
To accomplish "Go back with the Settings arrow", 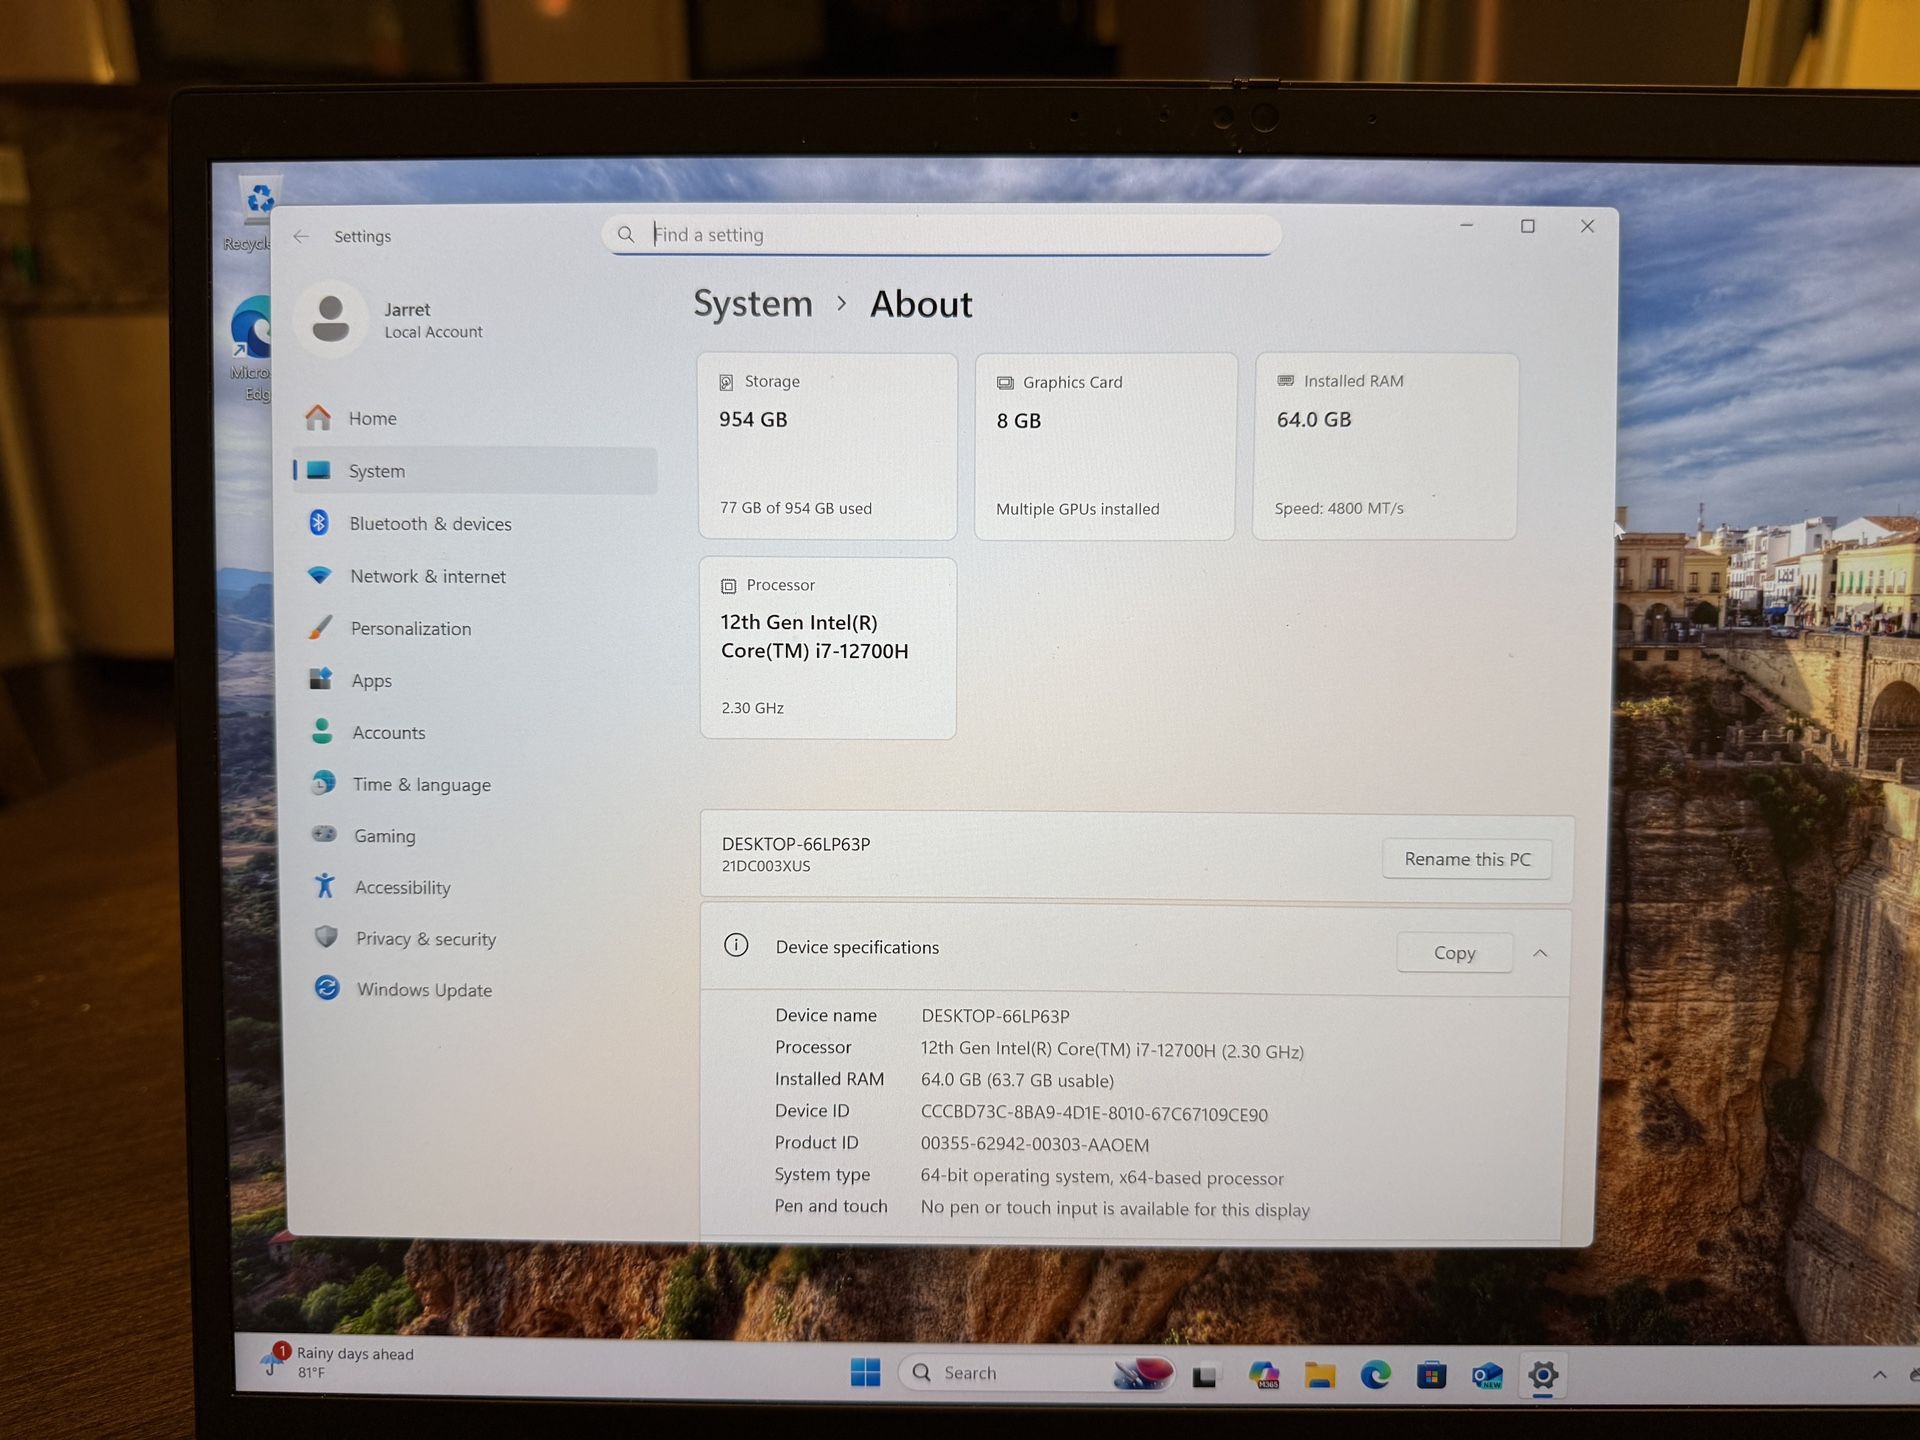I will [x=301, y=237].
